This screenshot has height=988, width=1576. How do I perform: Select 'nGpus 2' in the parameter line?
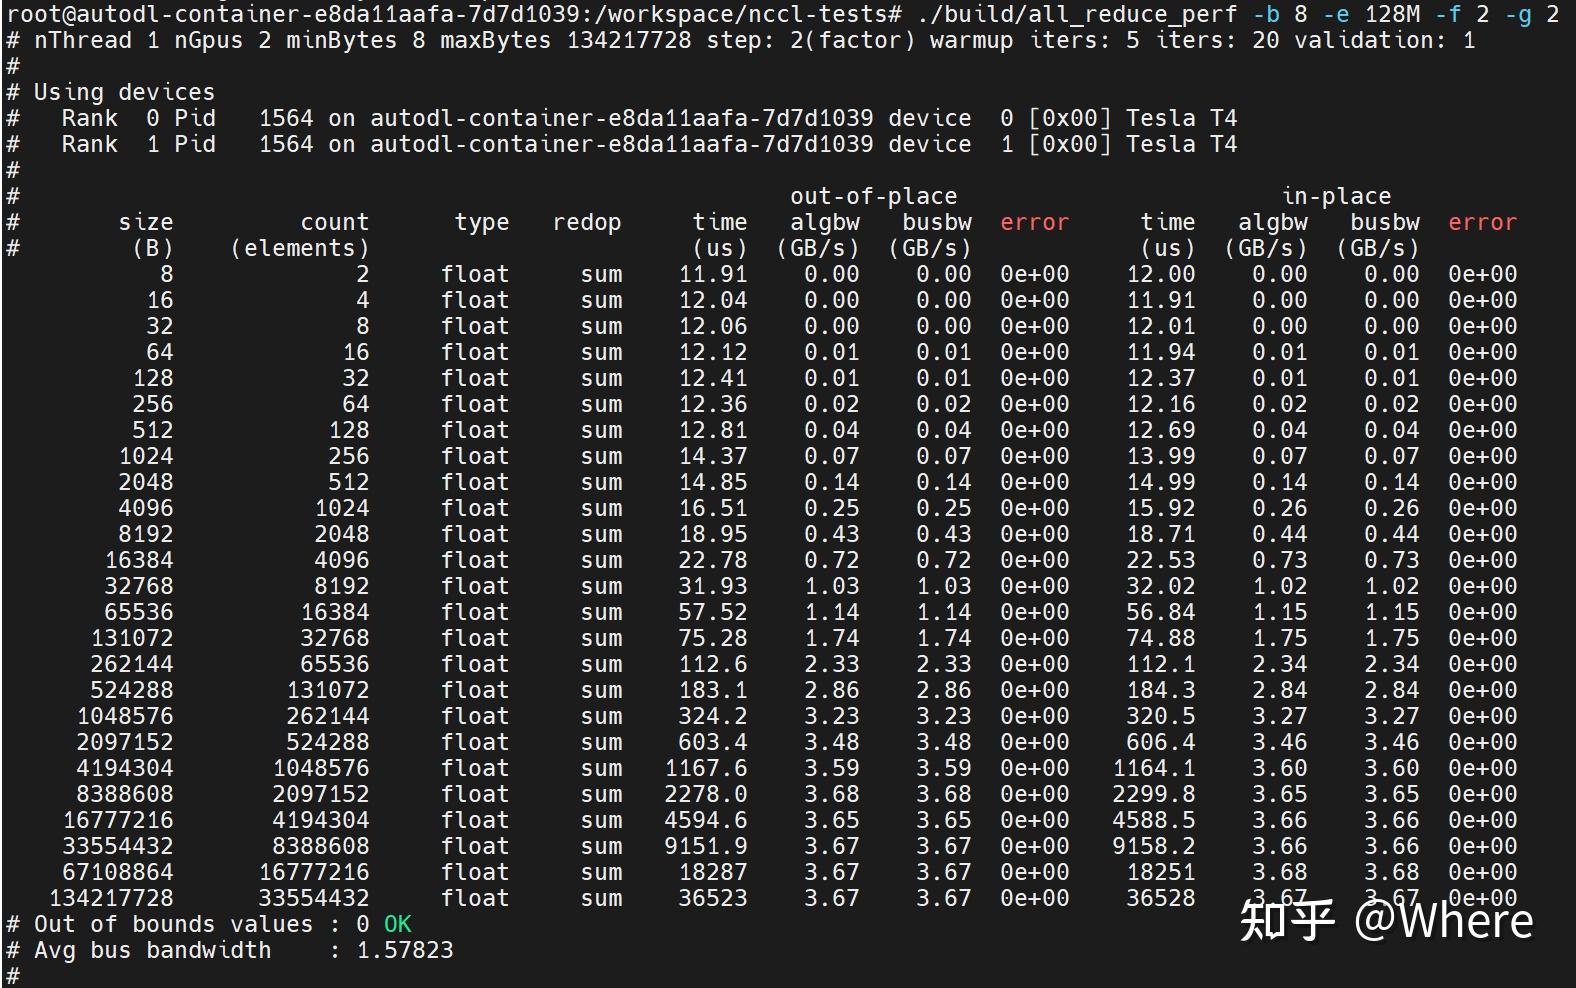click(222, 40)
